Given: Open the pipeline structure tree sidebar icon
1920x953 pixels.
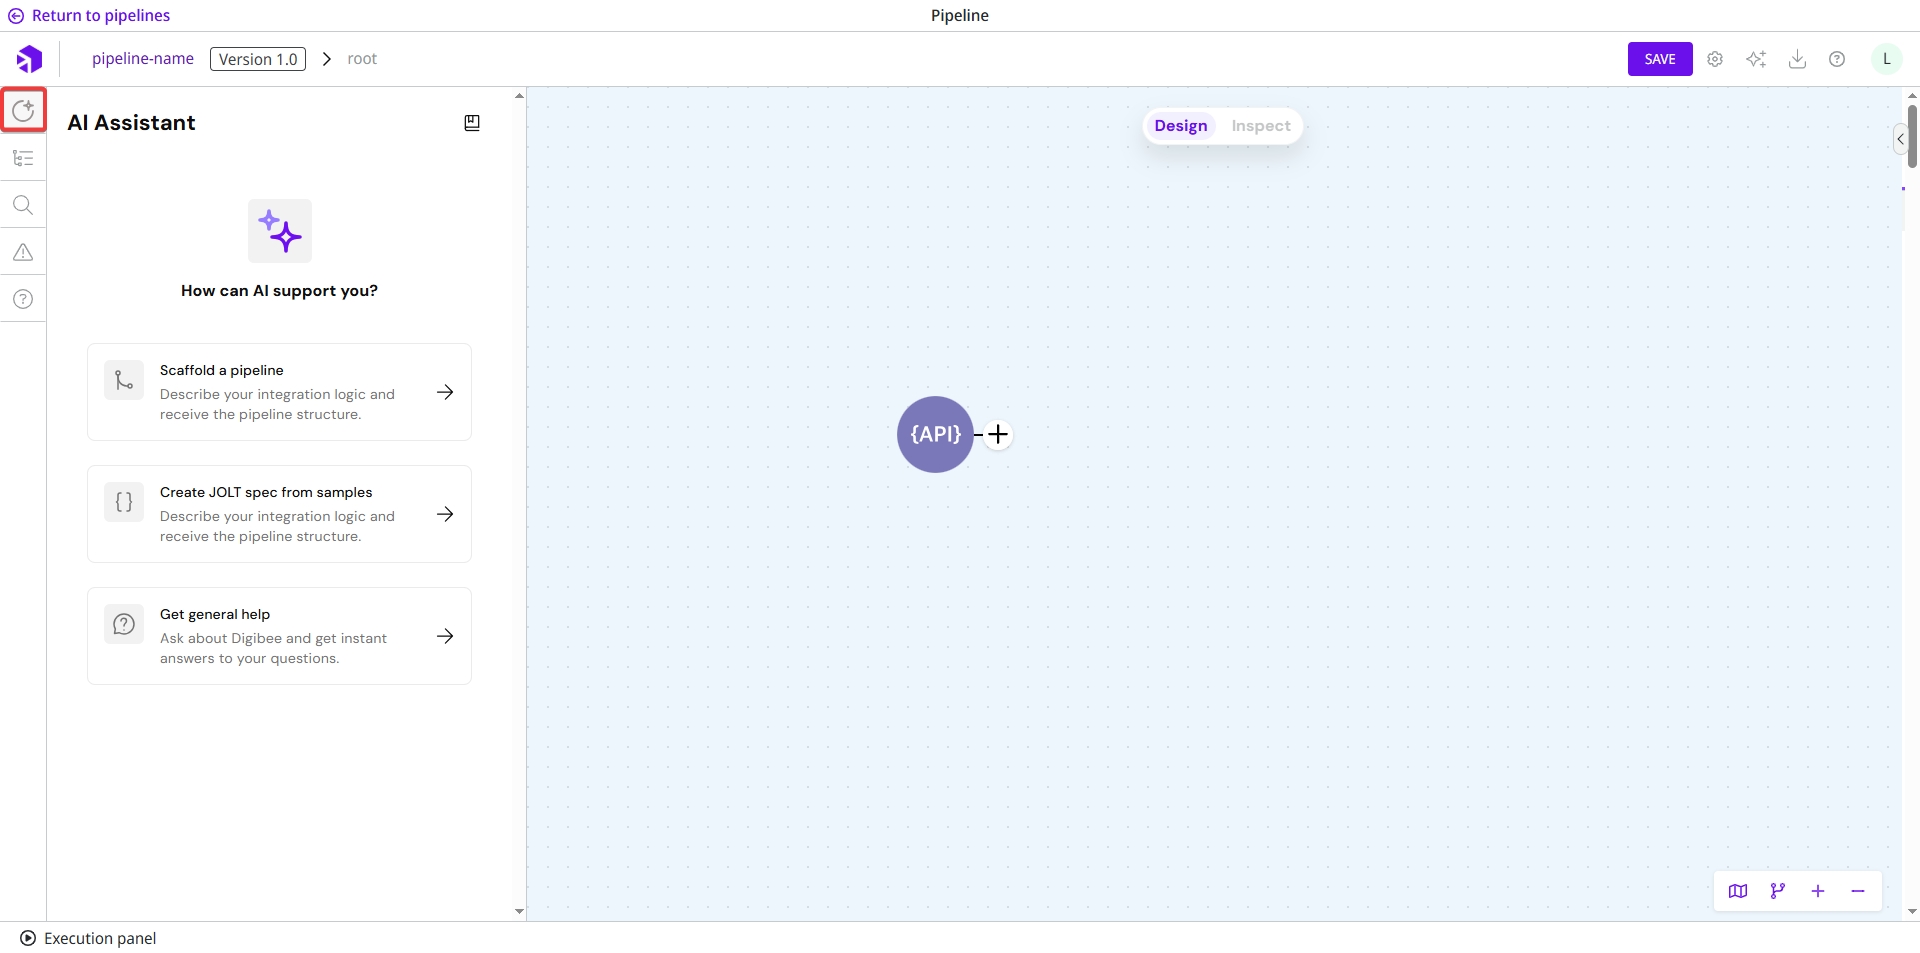Looking at the screenshot, I should point(23,158).
